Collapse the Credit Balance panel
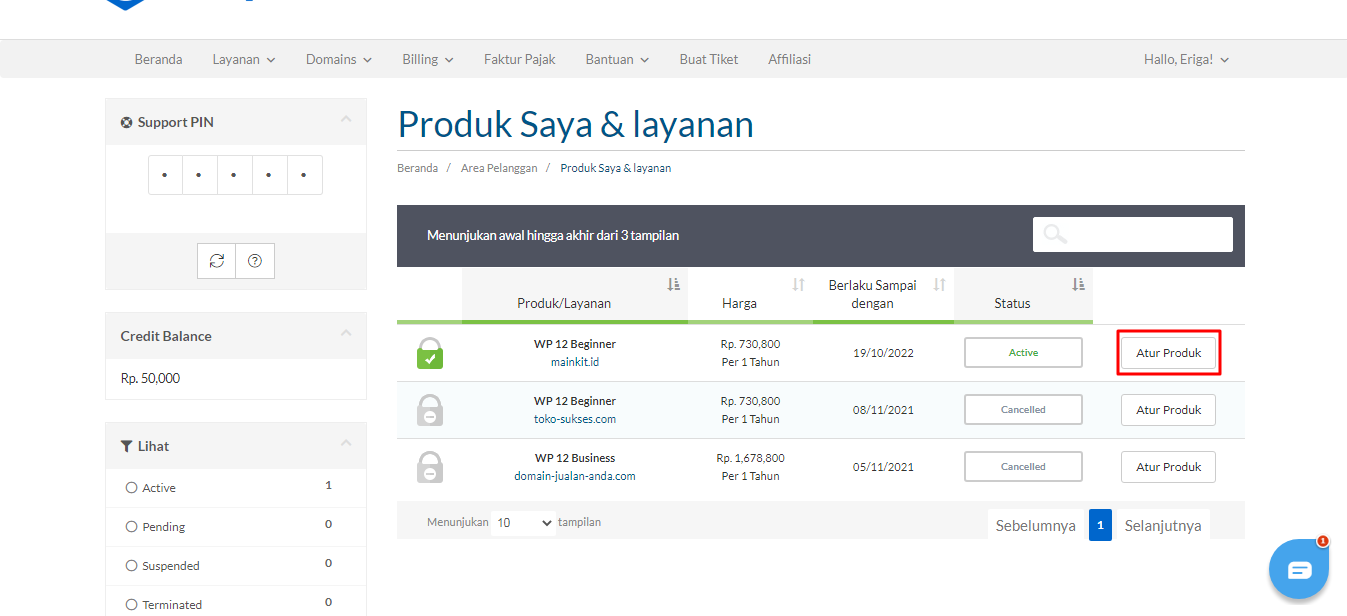This screenshot has width=1347, height=616. (x=346, y=335)
